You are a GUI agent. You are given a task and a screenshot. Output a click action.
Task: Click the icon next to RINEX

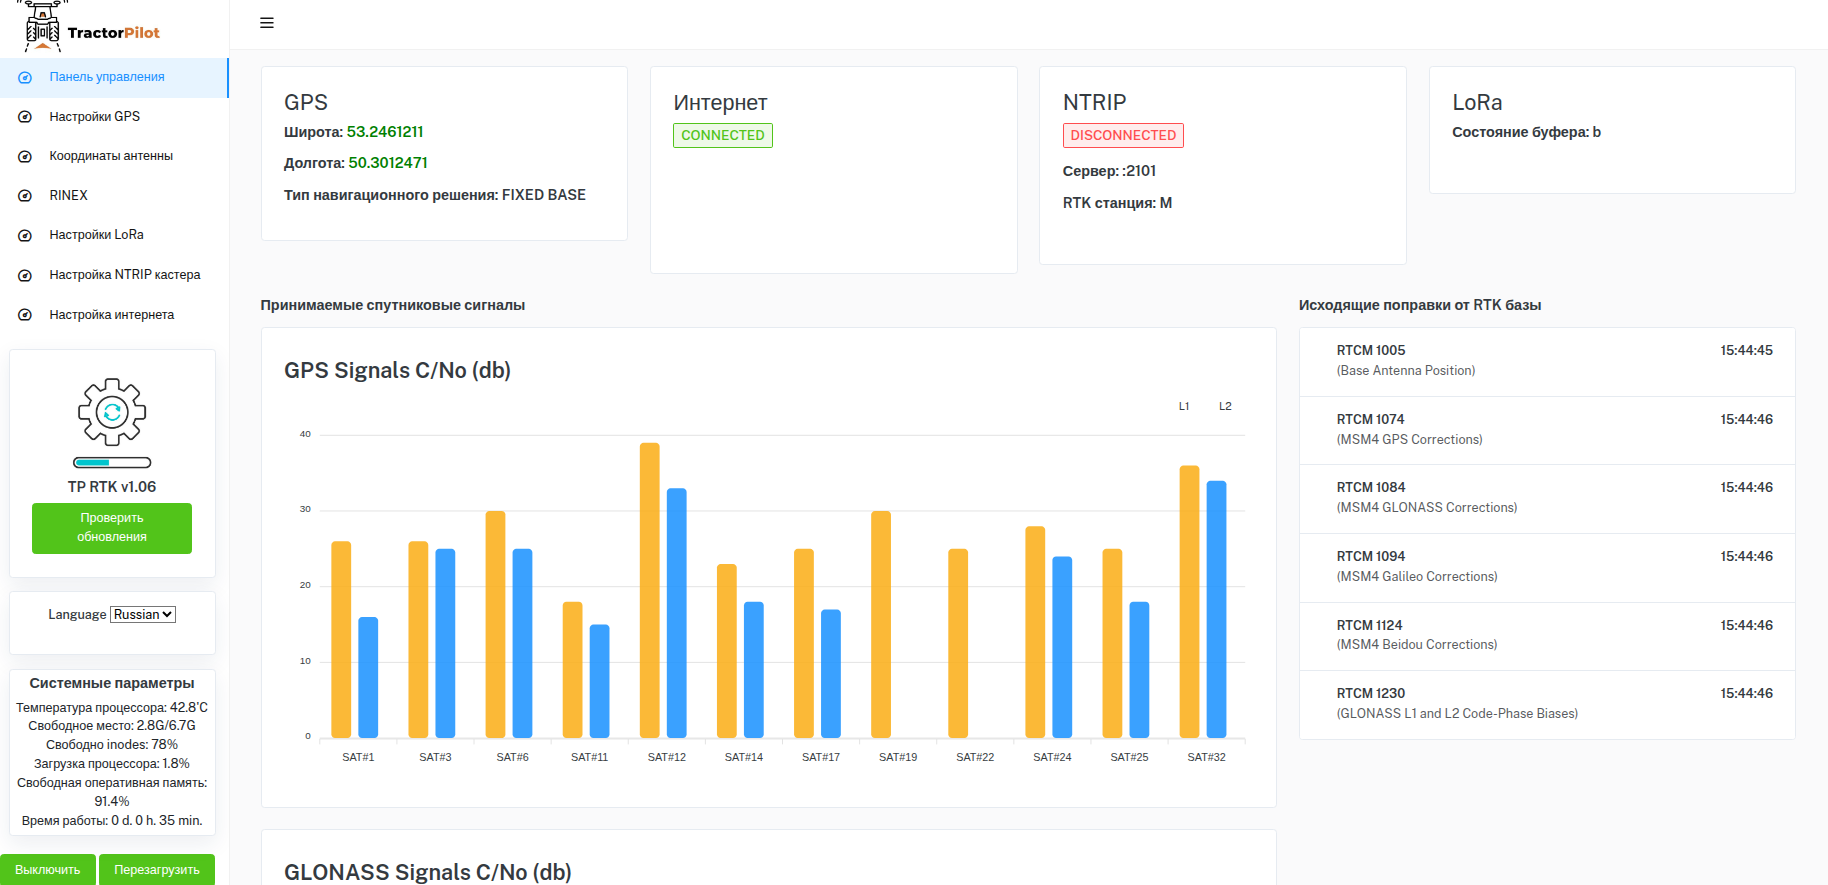coord(25,196)
